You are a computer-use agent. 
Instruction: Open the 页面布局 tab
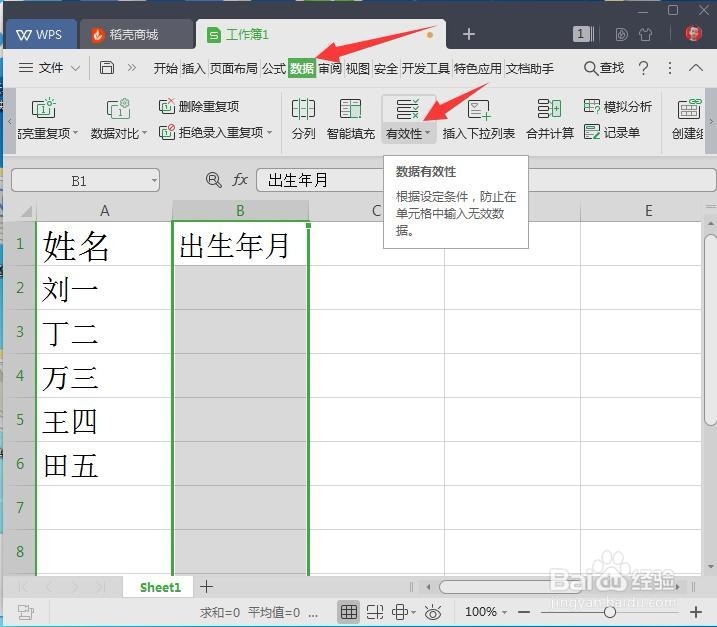(x=234, y=68)
